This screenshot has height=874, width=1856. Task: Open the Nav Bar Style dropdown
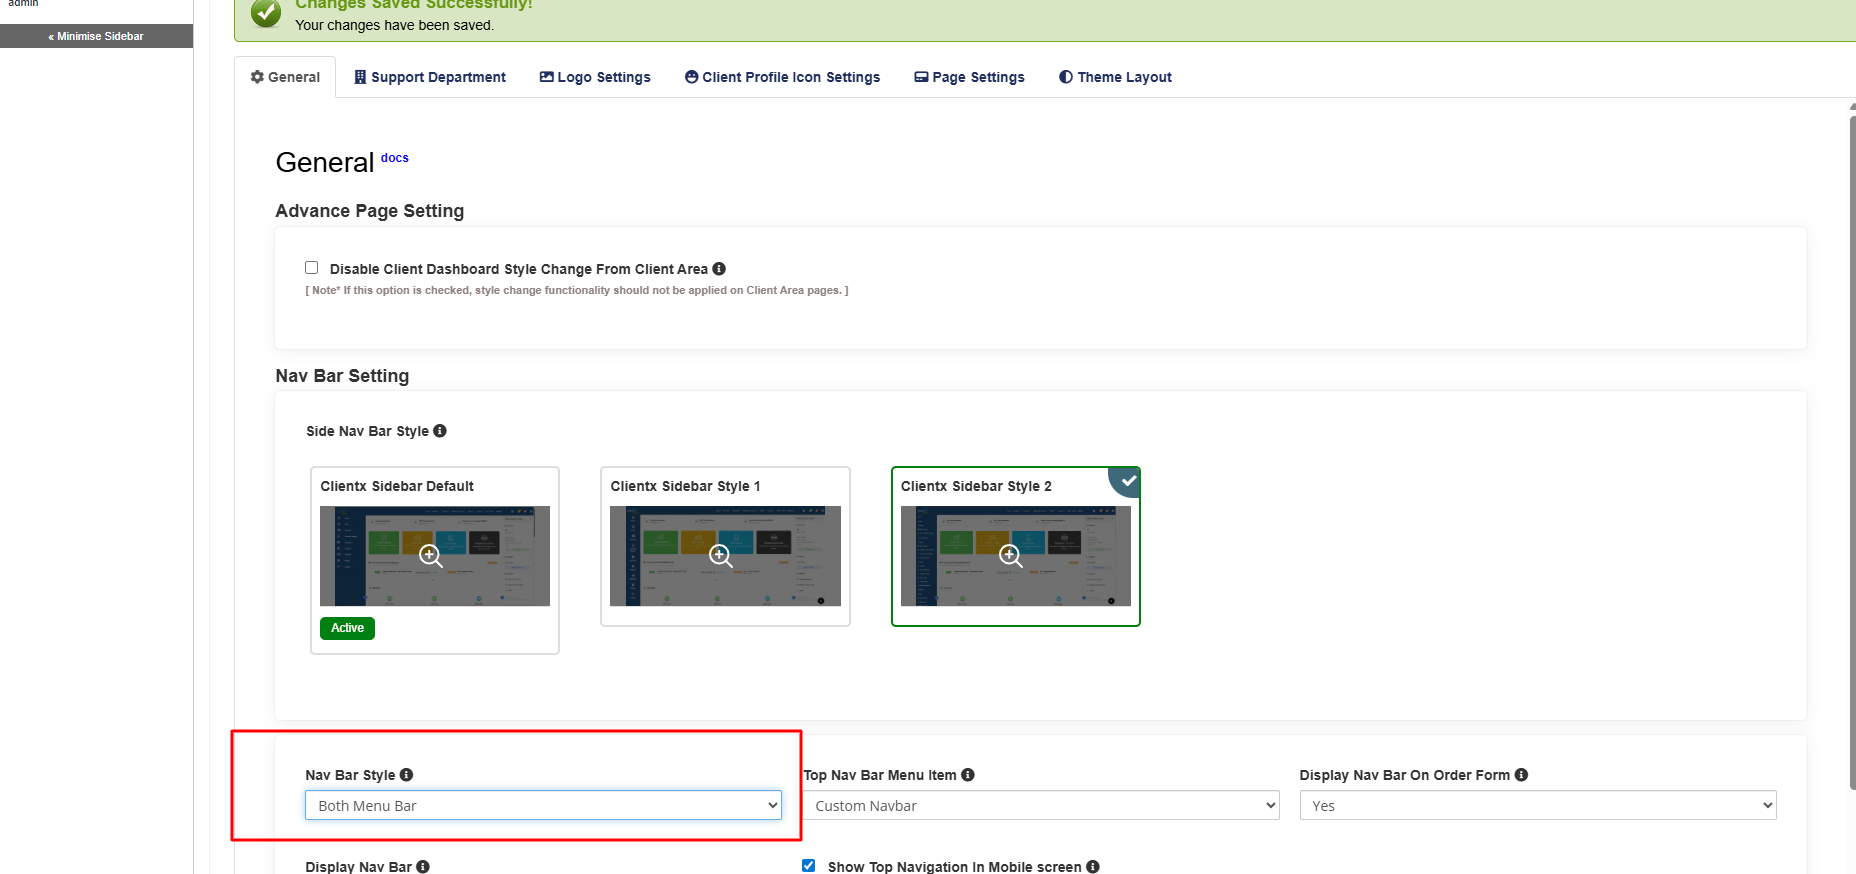pyautogui.click(x=542, y=806)
